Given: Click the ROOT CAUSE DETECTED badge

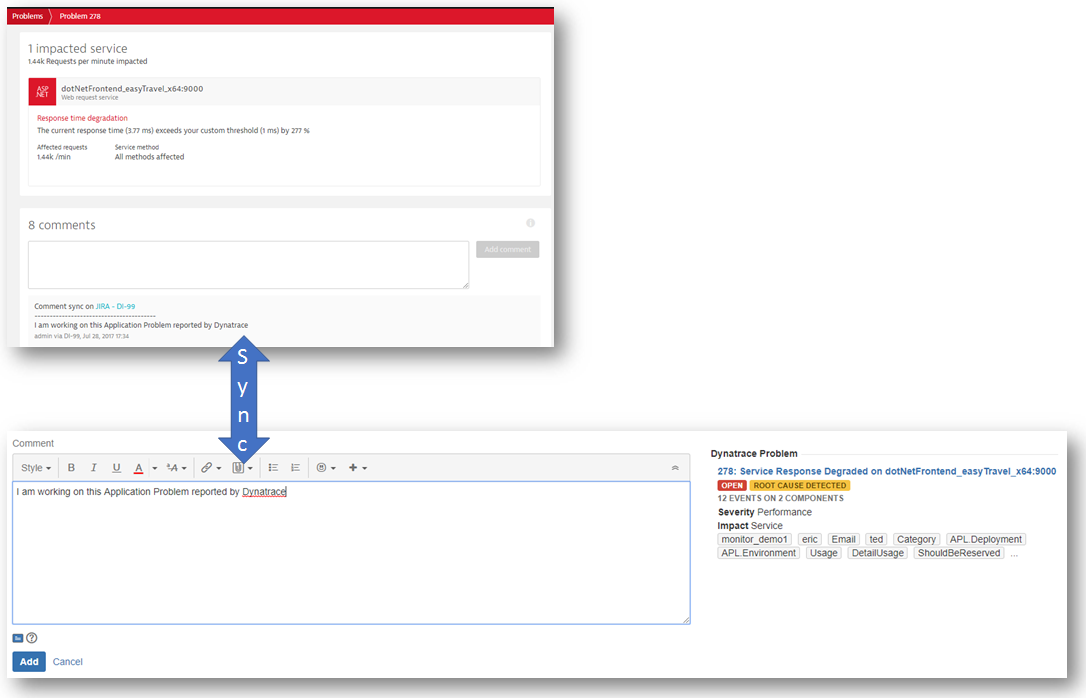Looking at the screenshot, I should 799,485.
